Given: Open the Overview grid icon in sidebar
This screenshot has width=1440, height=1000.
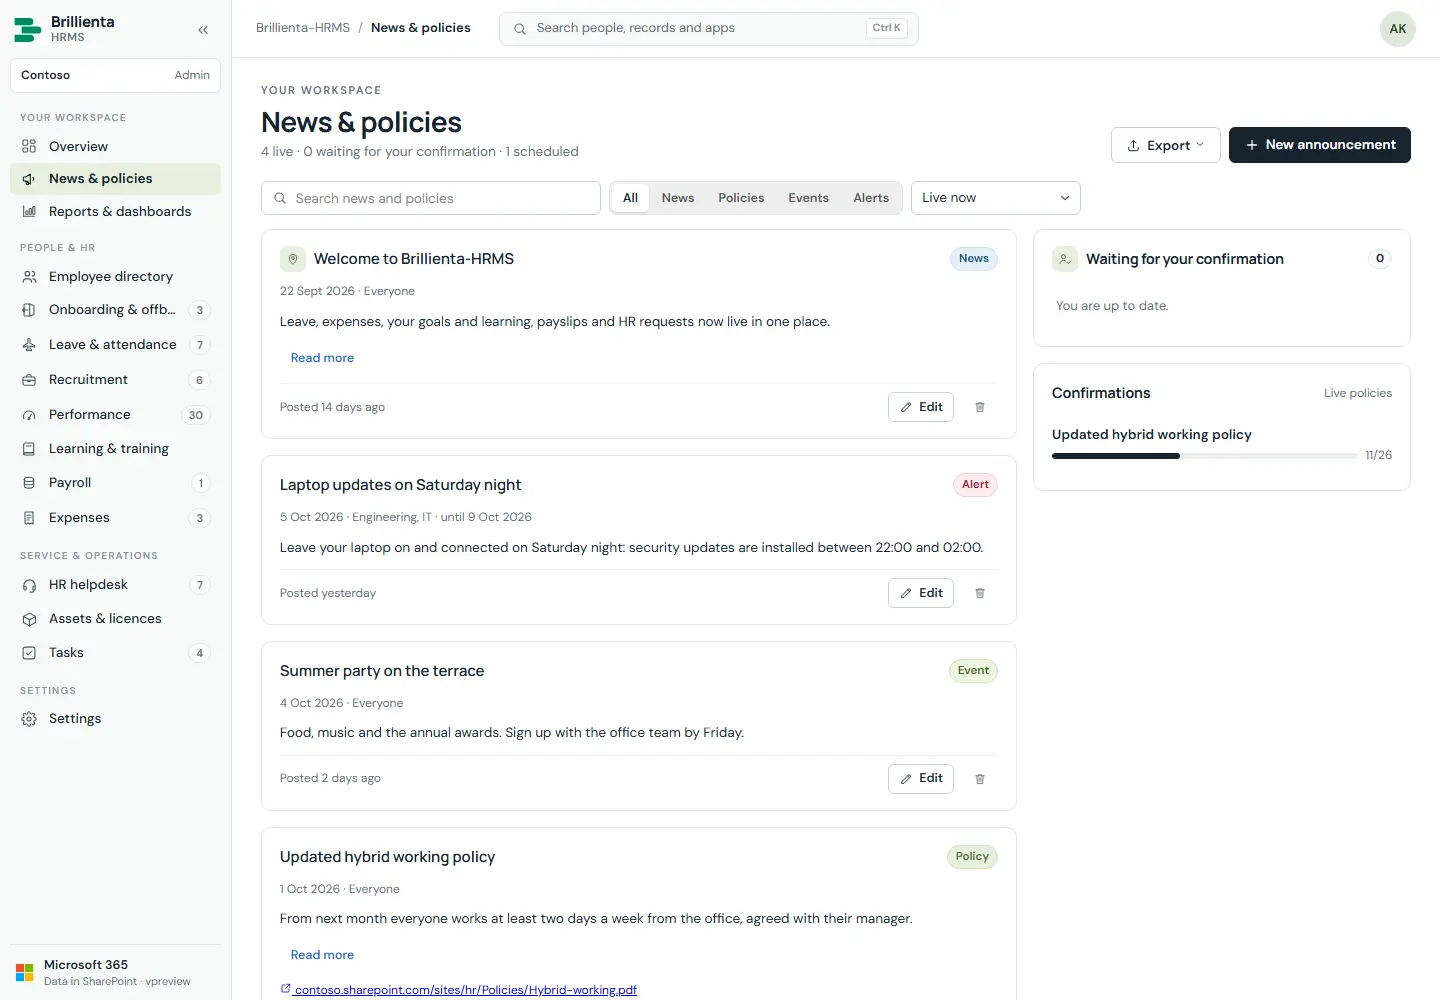Looking at the screenshot, I should (29, 146).
